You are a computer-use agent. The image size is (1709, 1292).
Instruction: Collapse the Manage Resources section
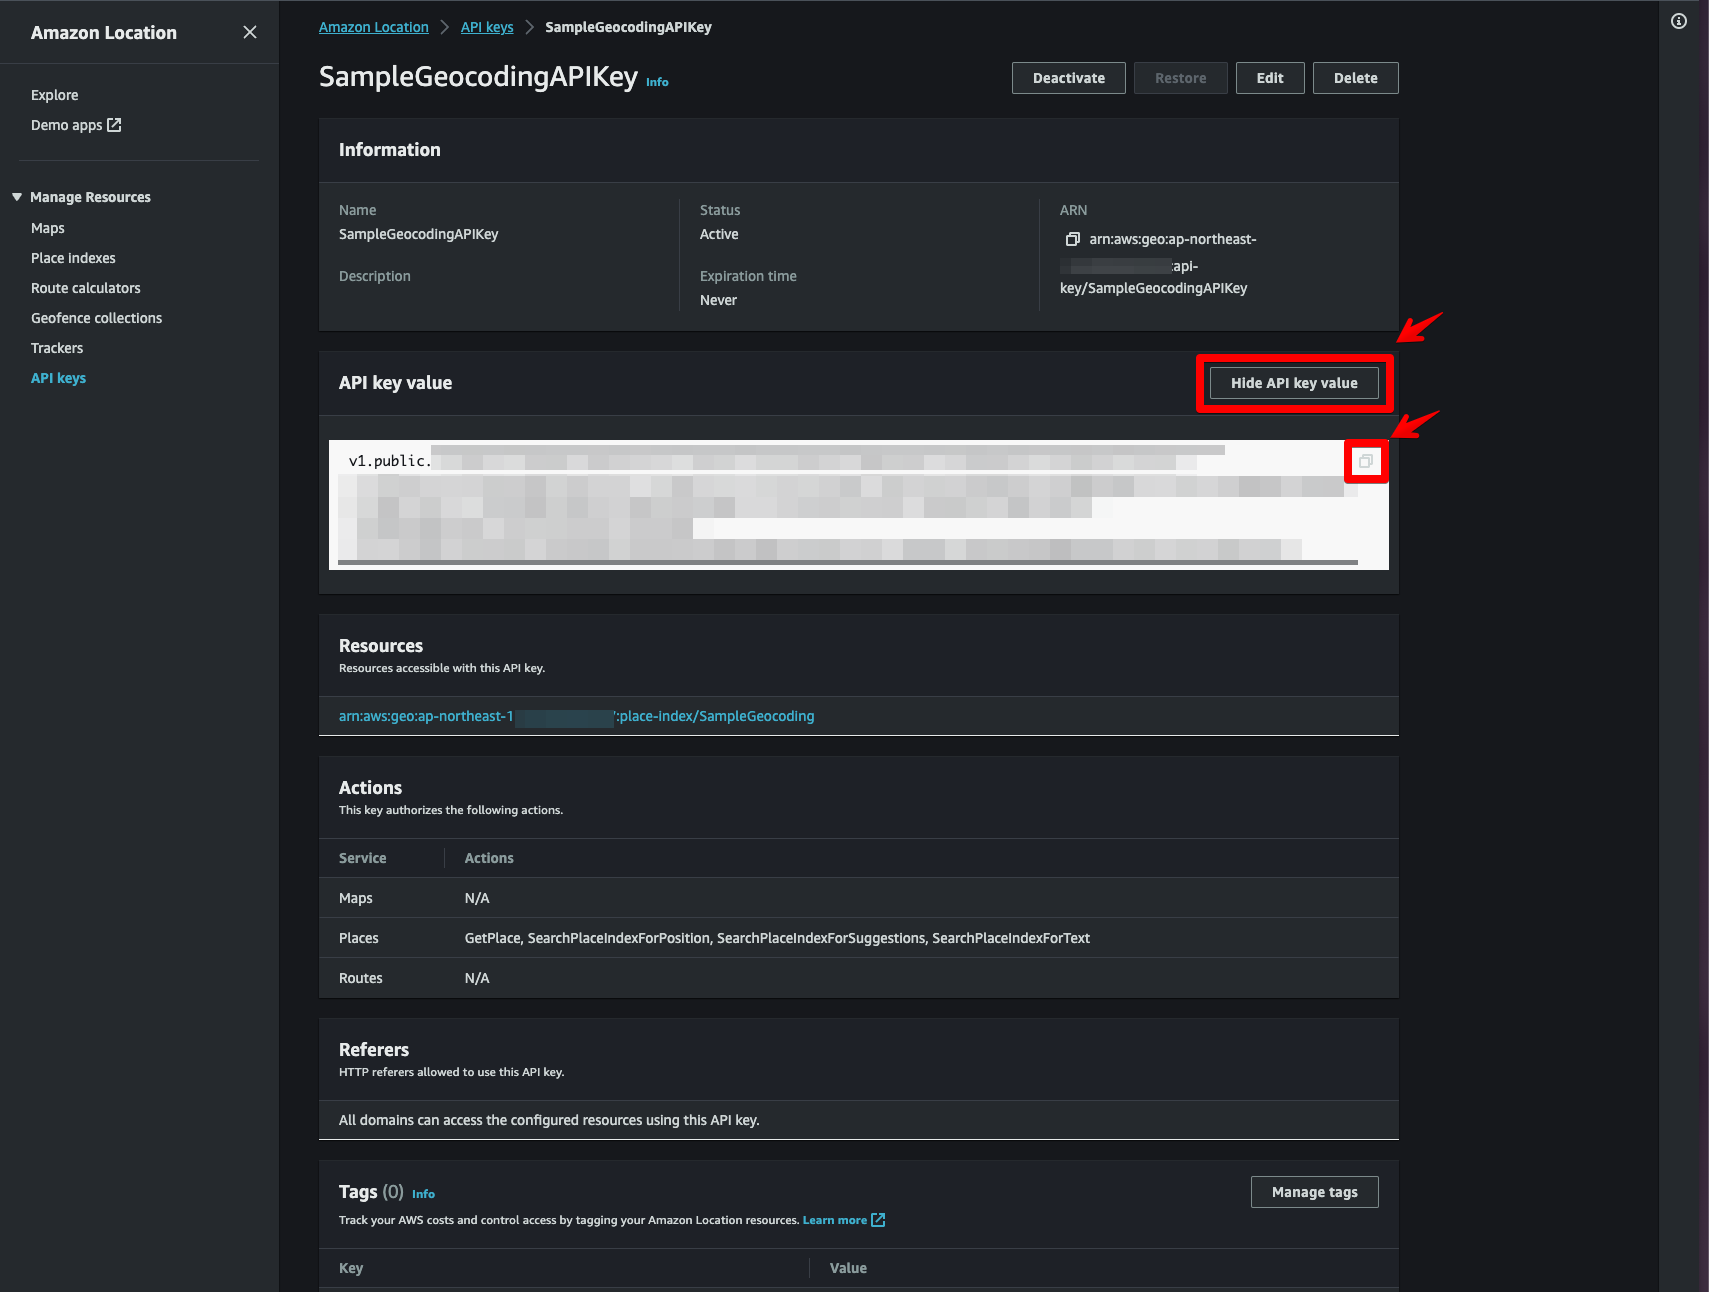point(17,197)
